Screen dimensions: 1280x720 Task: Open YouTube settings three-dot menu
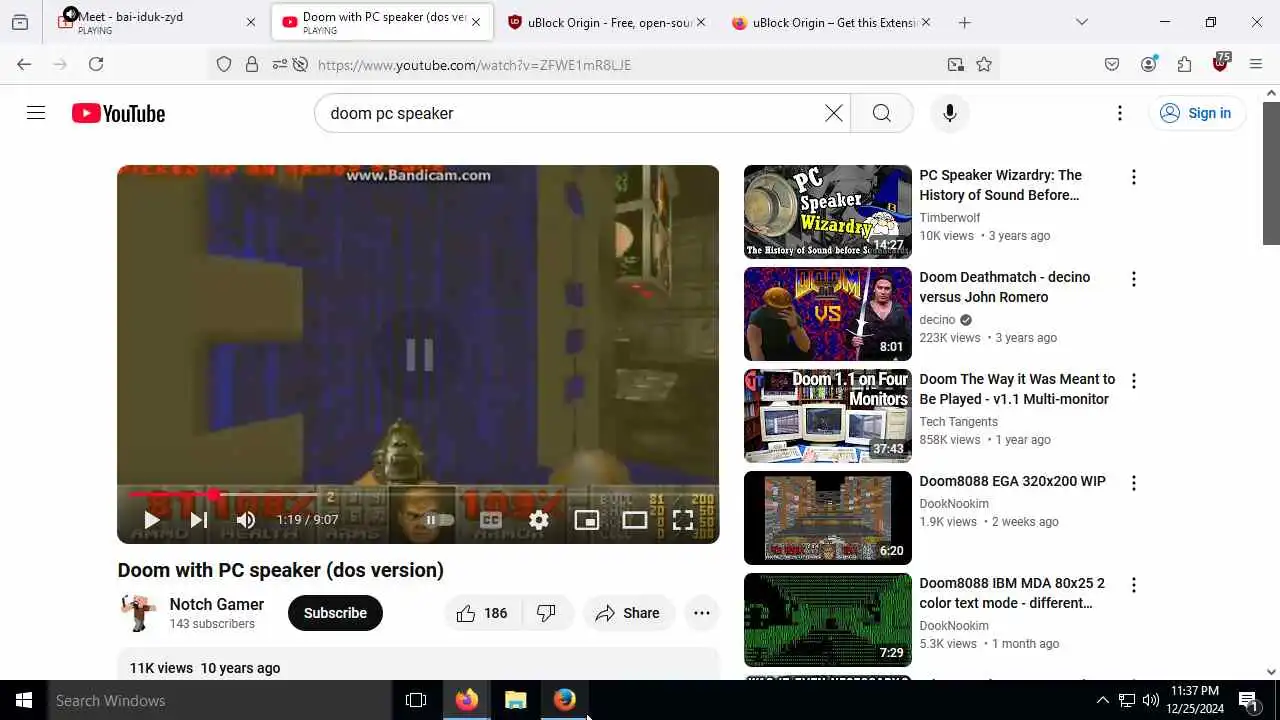tap(1120, 113)
